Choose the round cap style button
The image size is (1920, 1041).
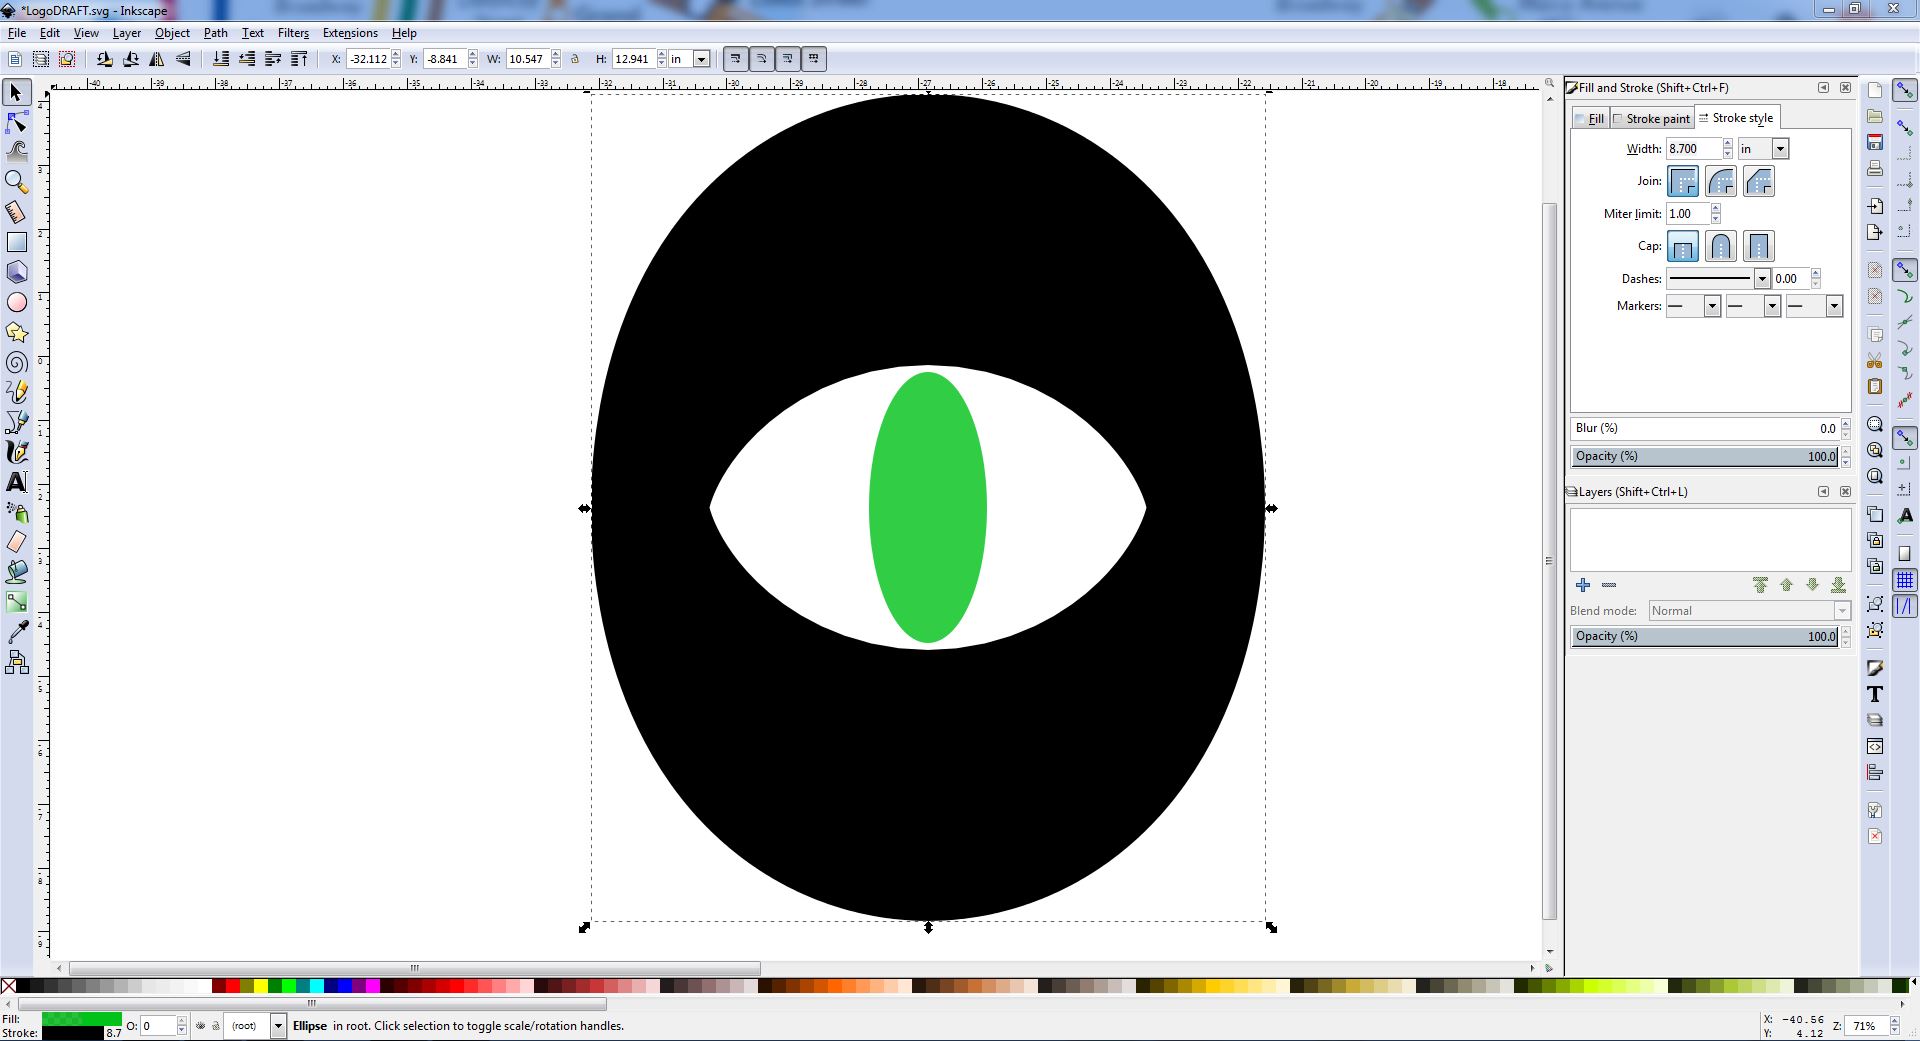[1721, 246]
